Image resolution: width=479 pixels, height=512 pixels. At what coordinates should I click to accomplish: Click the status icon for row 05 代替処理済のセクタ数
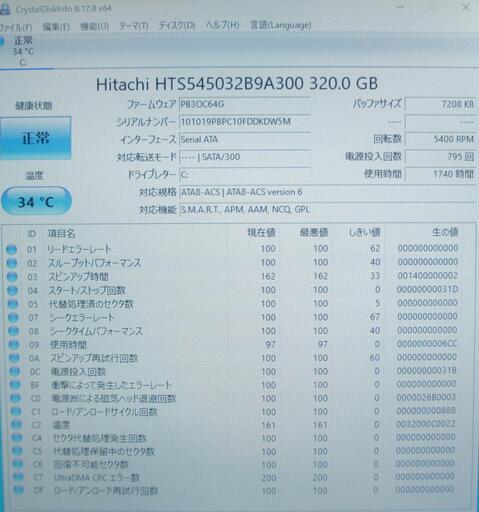click(x=13, y=304)
